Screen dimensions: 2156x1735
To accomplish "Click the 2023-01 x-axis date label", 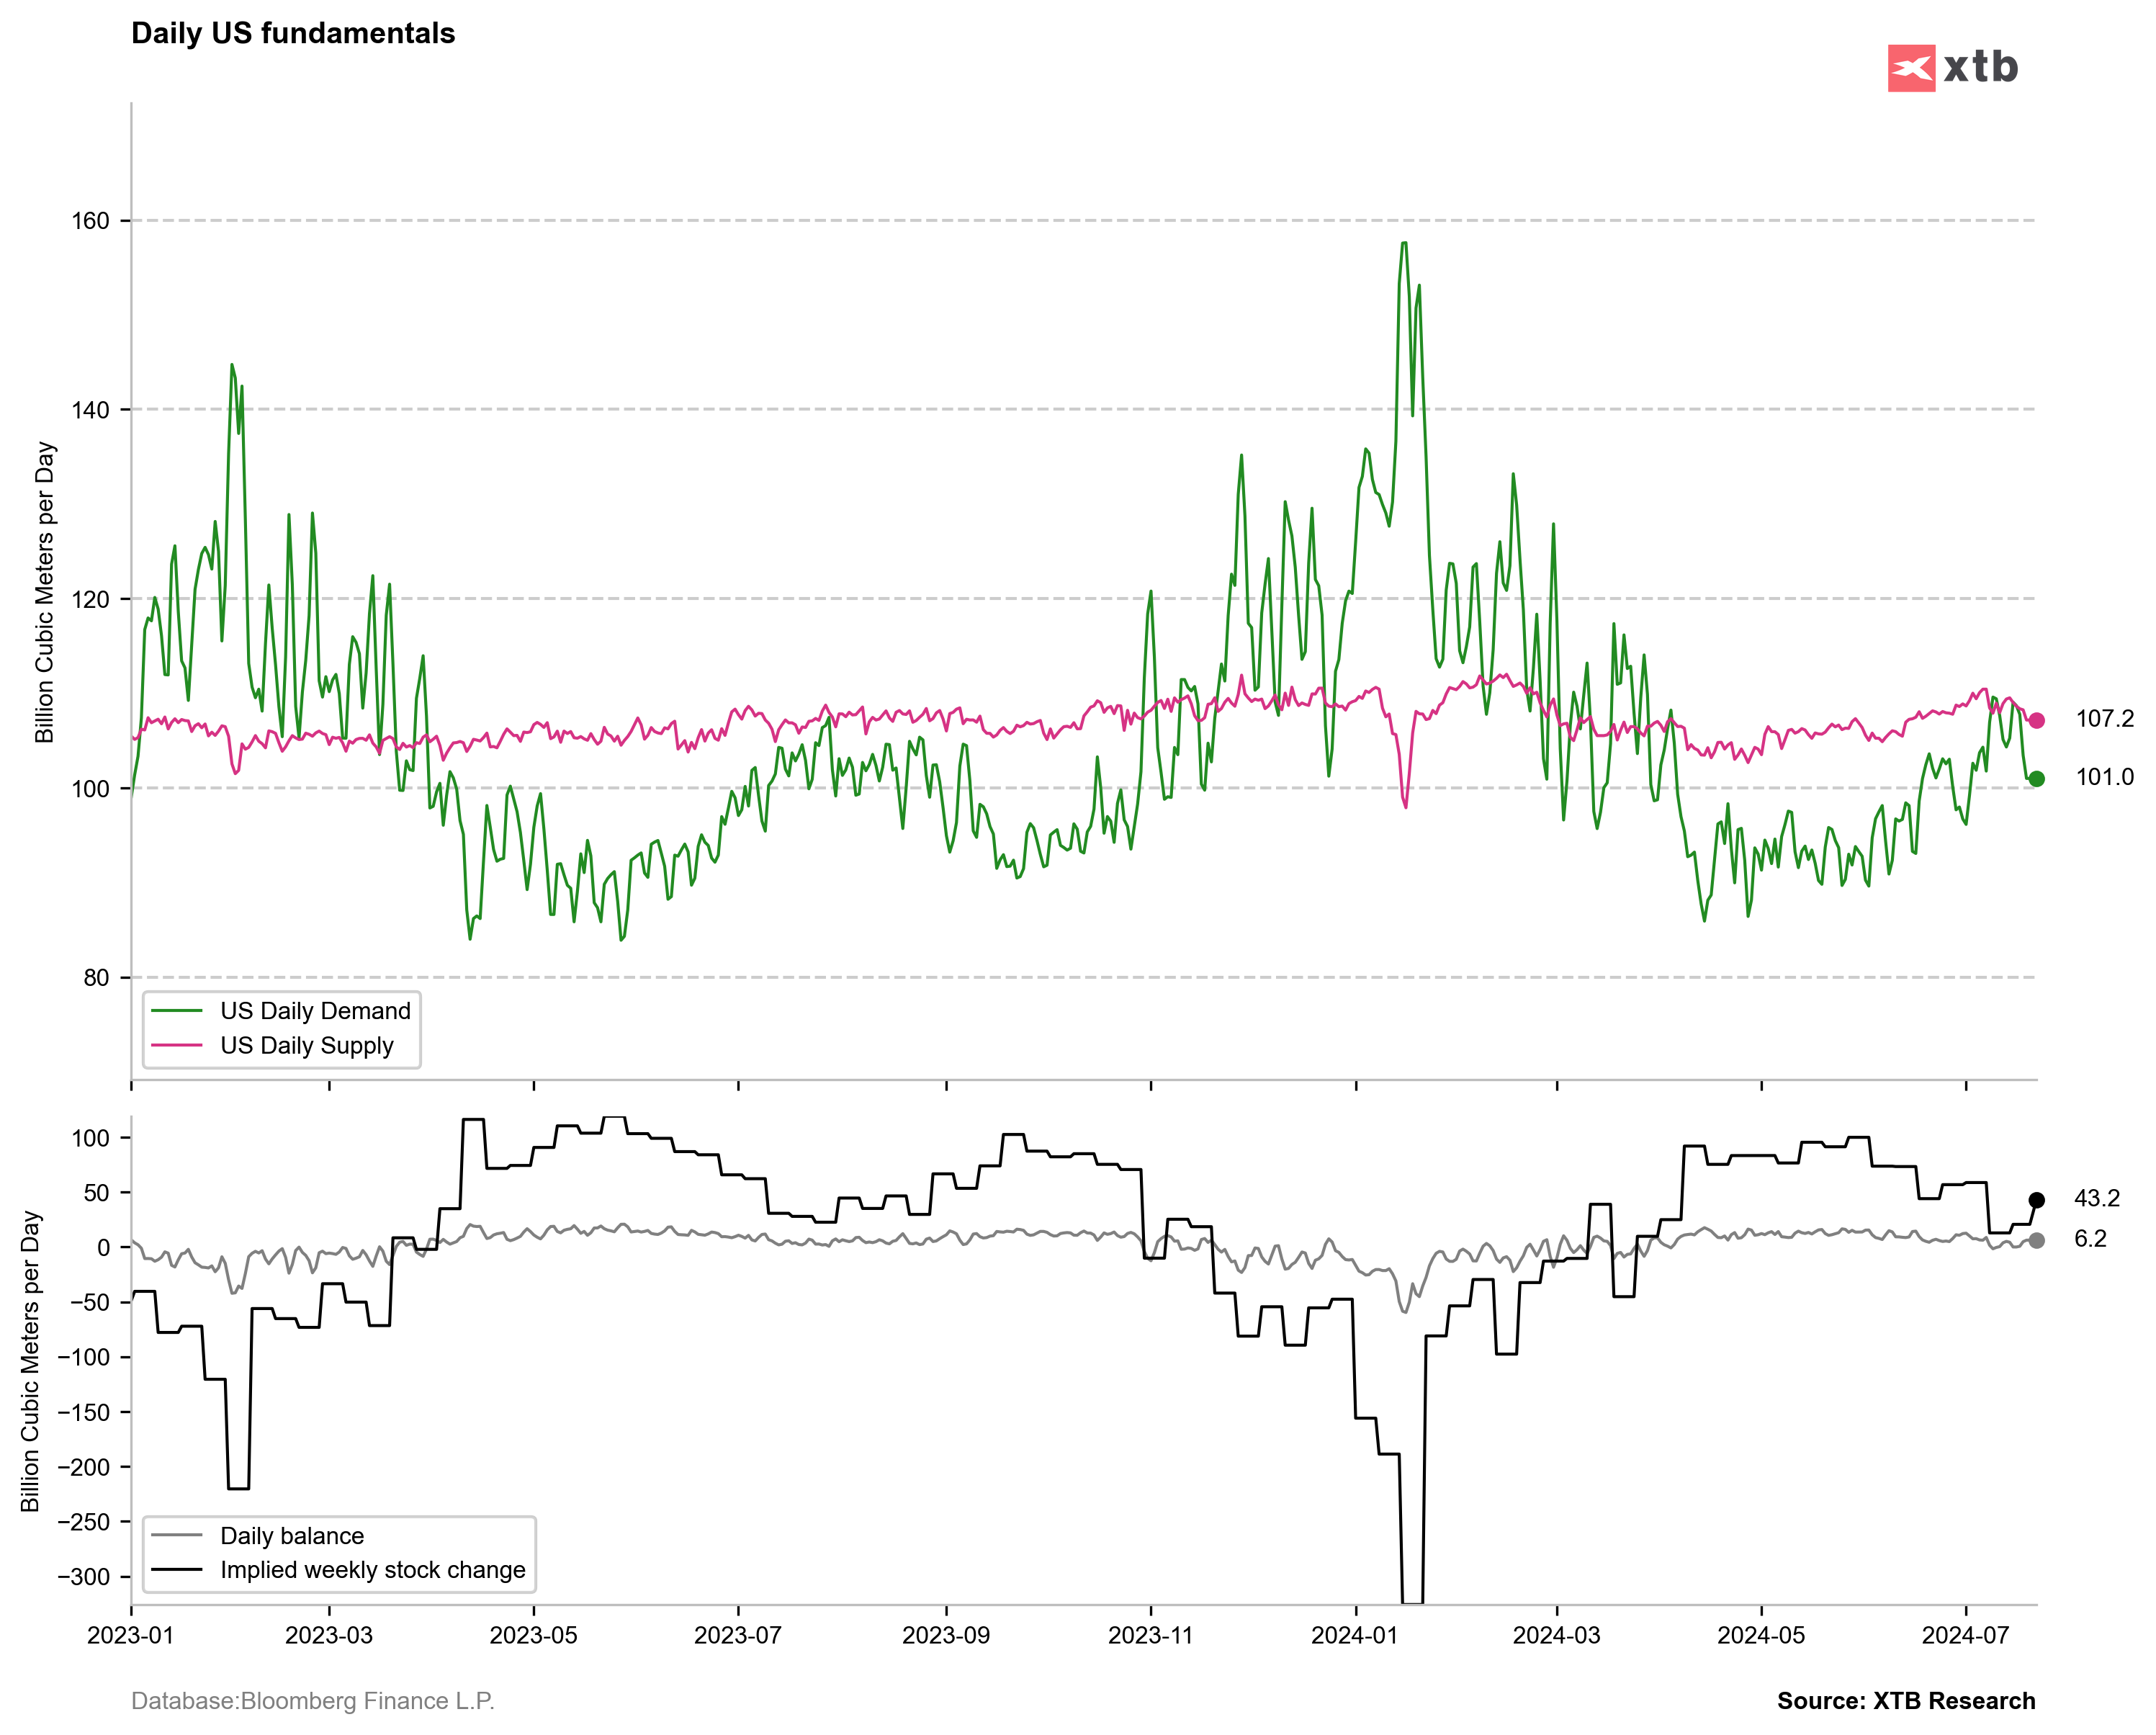I will click(130, 1635).
